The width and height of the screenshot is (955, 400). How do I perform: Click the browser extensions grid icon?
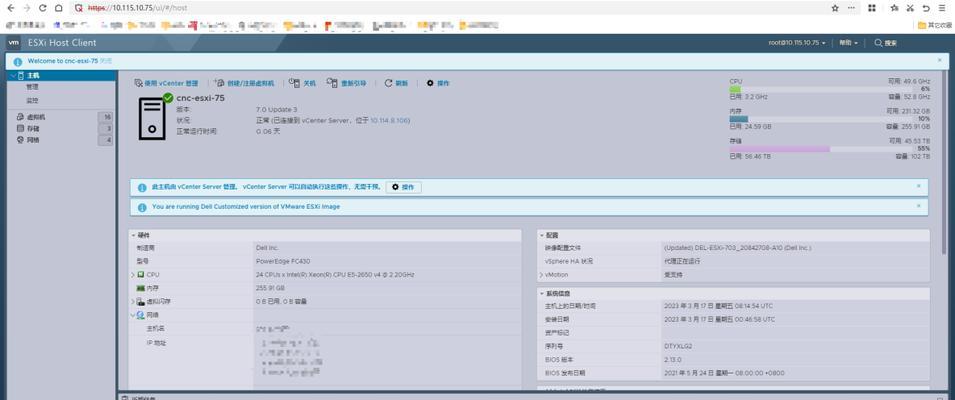[872, 8]
